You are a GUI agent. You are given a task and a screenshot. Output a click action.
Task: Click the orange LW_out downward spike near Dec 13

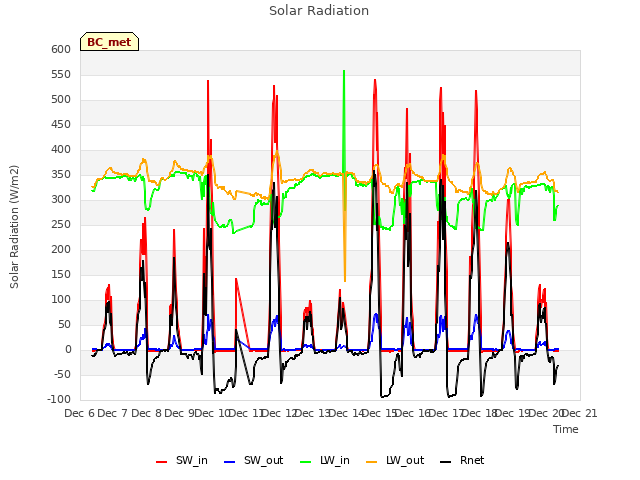[345, 280]
